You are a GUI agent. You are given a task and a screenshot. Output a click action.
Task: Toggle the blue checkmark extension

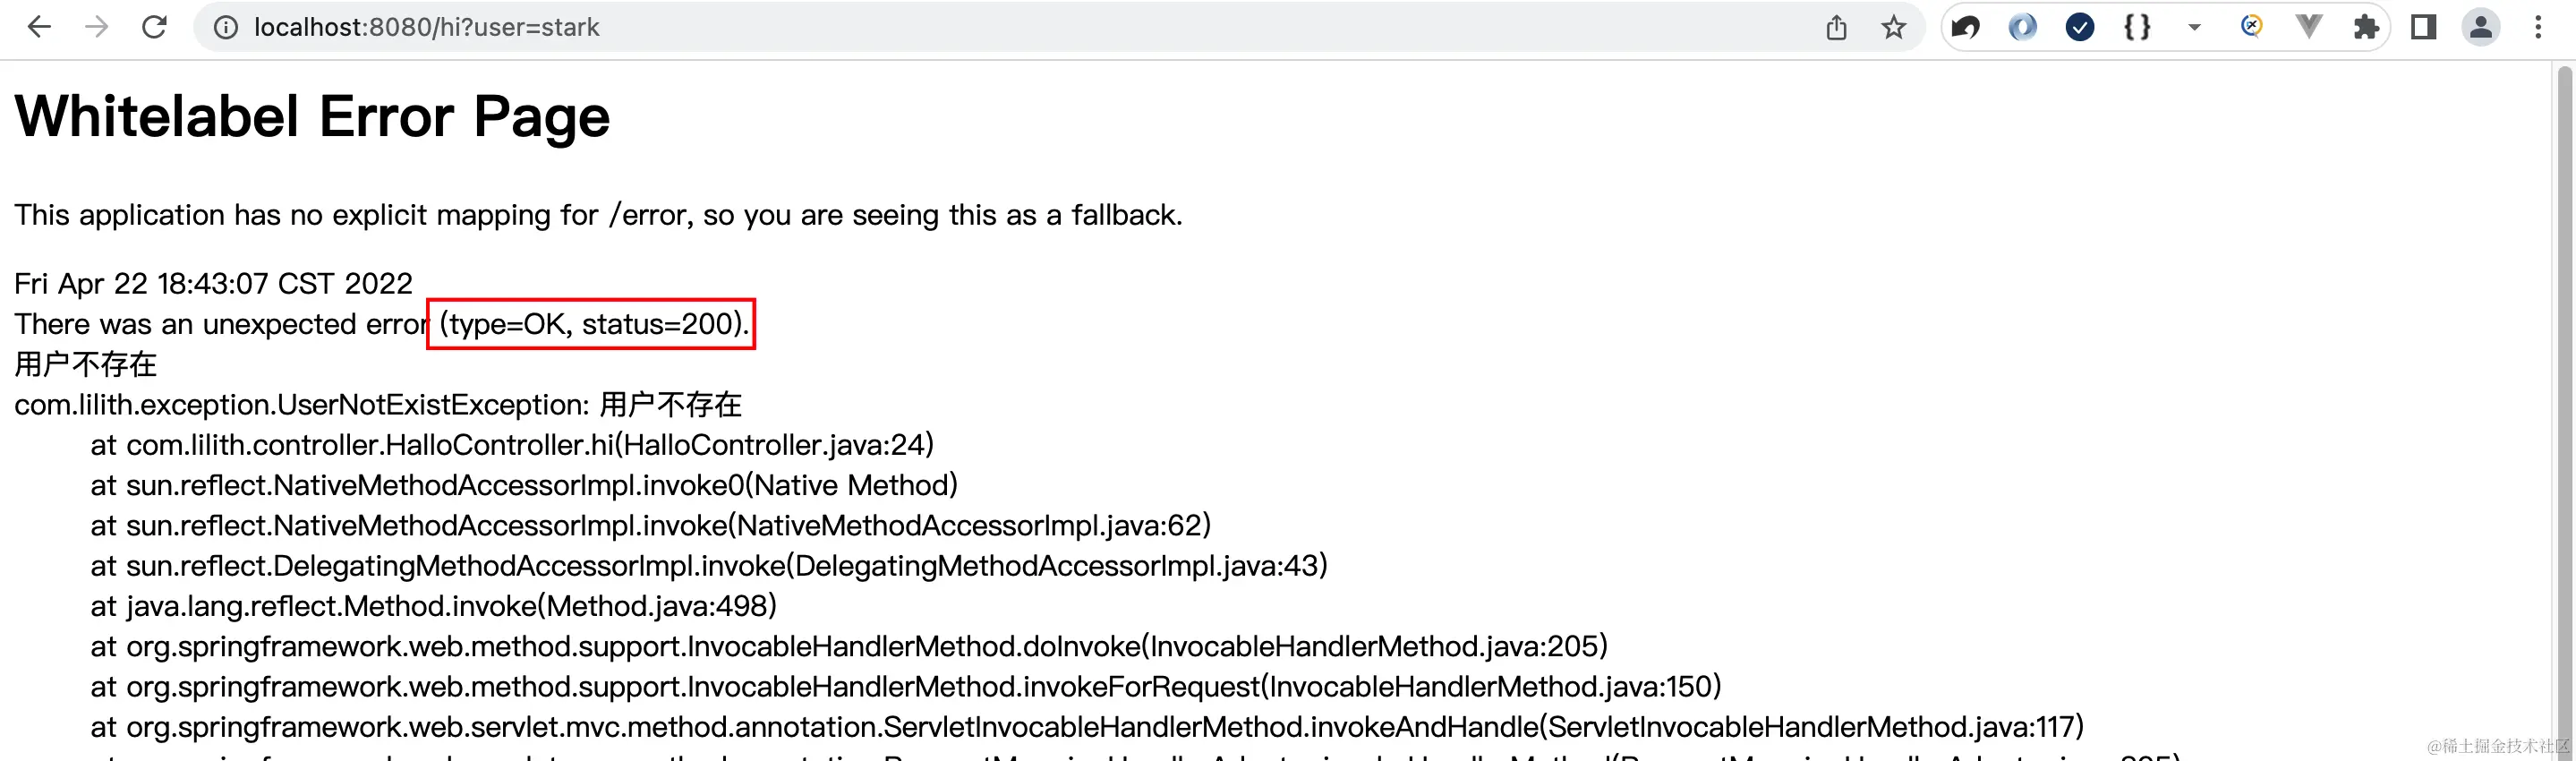pos(2080,27)
